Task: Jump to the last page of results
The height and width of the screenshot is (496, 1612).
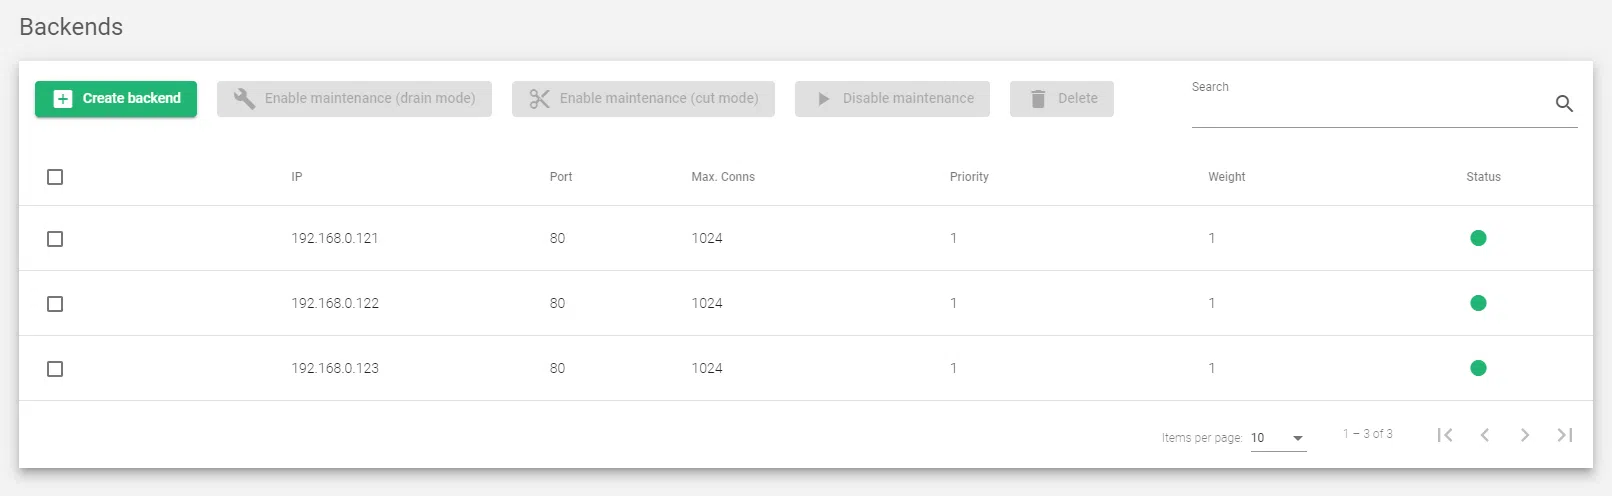Action: [1565, 435]
